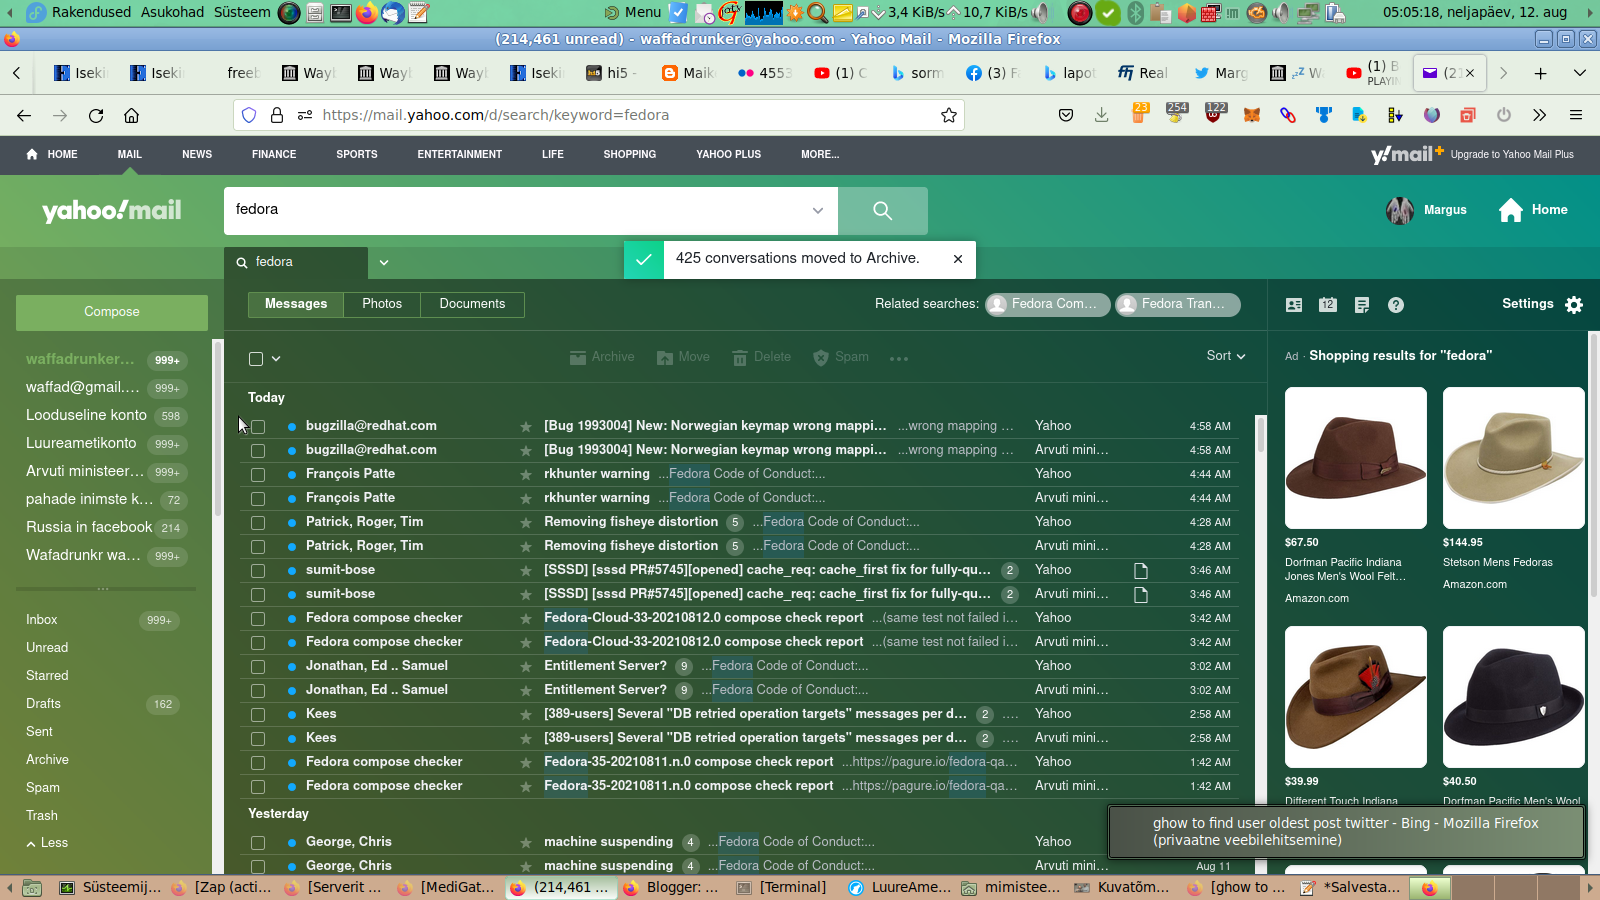Open Stetson Mens Fedoras product thumbnail

click(1514, 458)
